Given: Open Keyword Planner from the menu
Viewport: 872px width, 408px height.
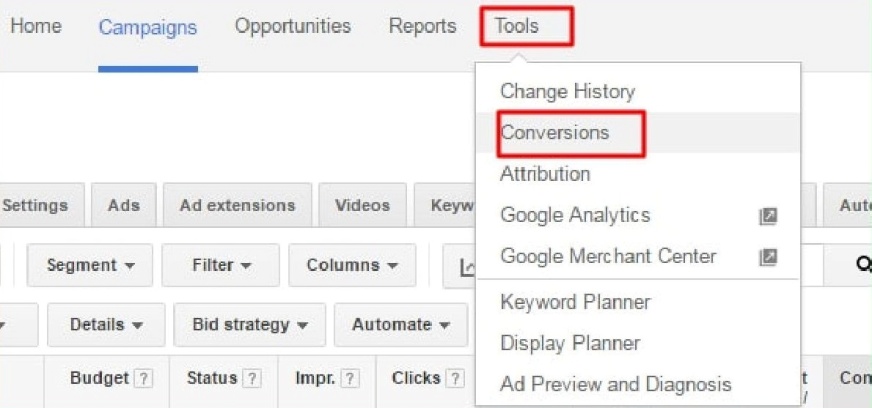Looking at the screenshot, I should click(575, 302).
